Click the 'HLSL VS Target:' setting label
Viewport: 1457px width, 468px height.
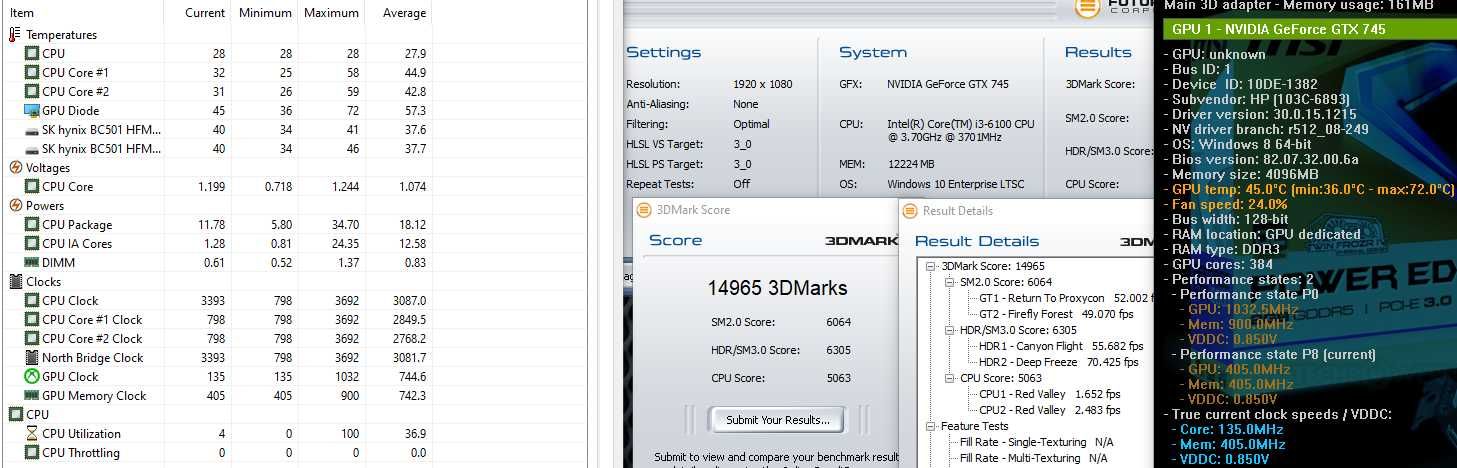point(664,144)
